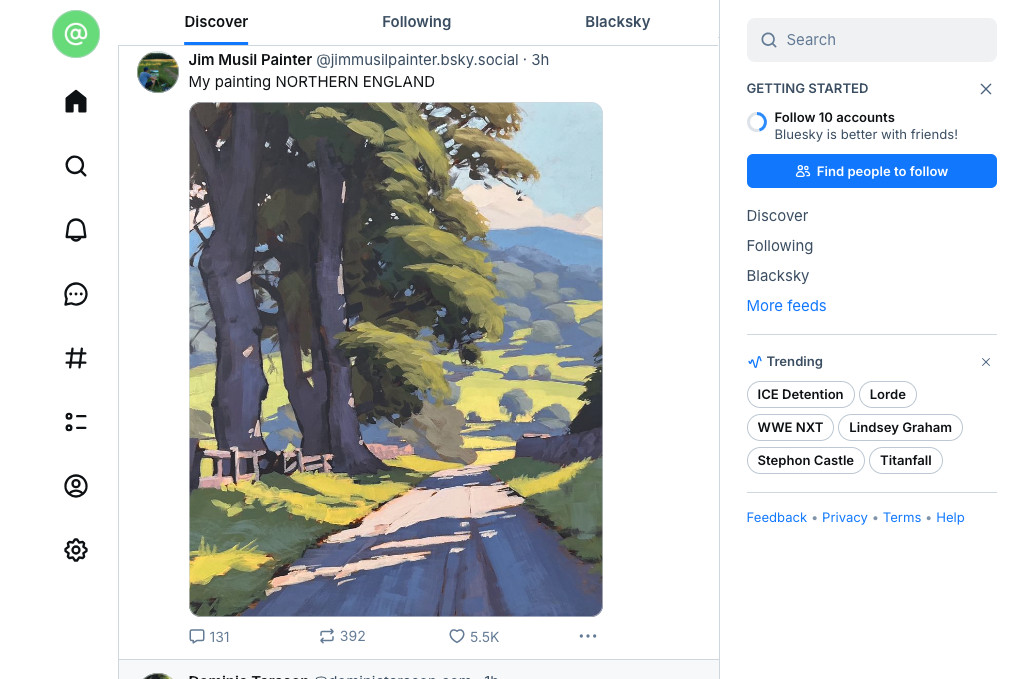
Task: Open the More feeds link
Action: [786, 306]
